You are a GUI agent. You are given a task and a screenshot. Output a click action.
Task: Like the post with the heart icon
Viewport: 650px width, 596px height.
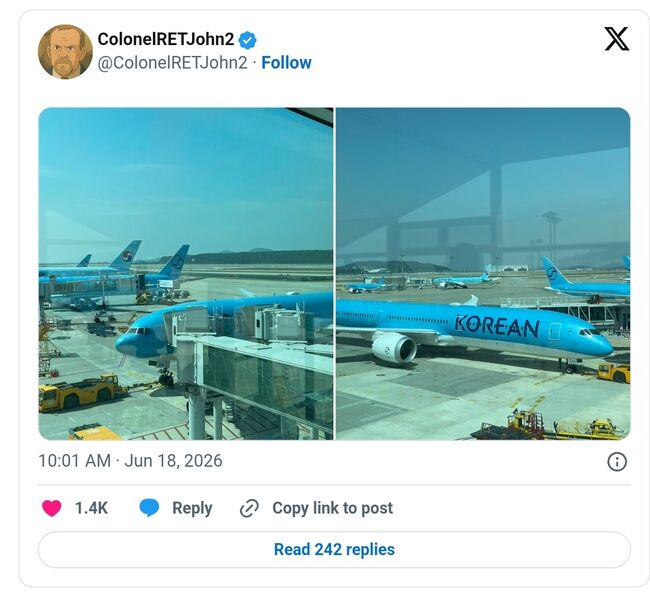(52, 508)
